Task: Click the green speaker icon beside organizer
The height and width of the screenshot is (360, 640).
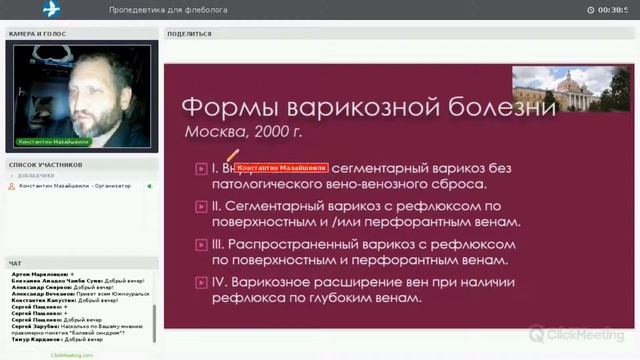Action: coord(149,186)
